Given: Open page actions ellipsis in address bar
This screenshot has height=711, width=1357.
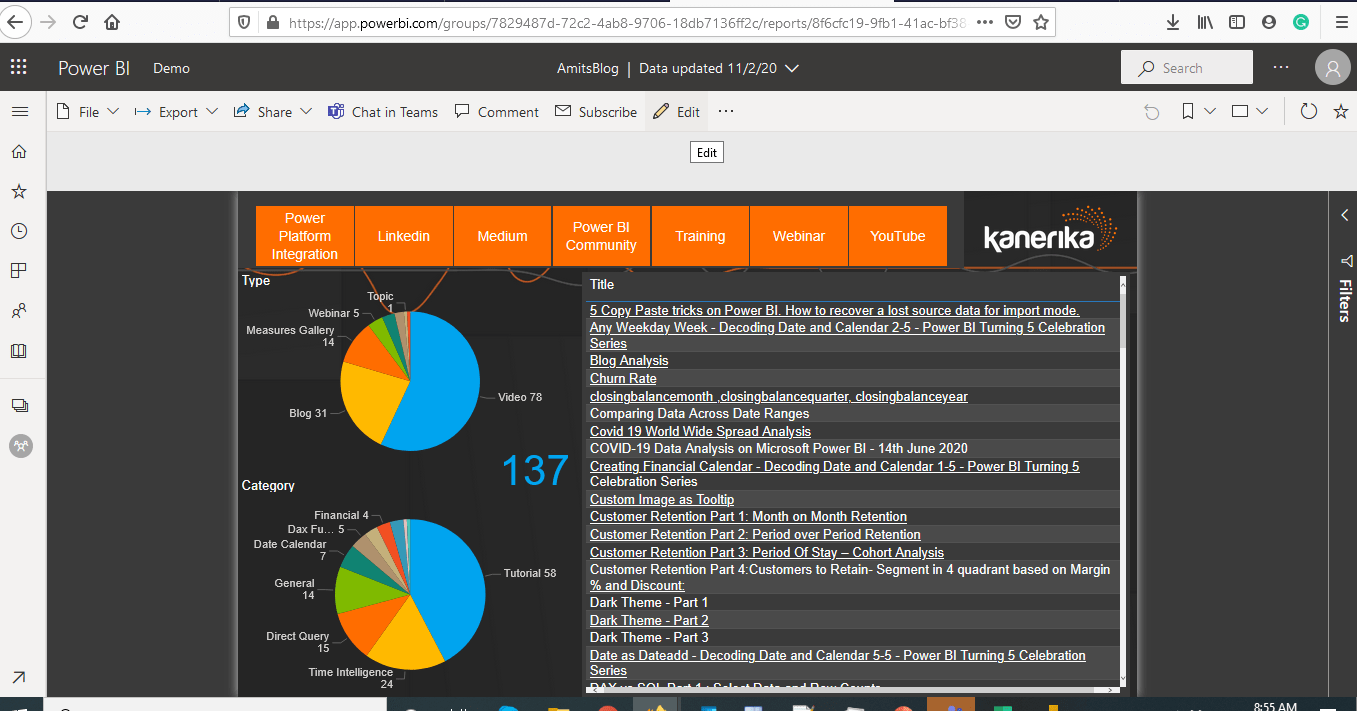Looking at the screenshot, I should 985,21.
